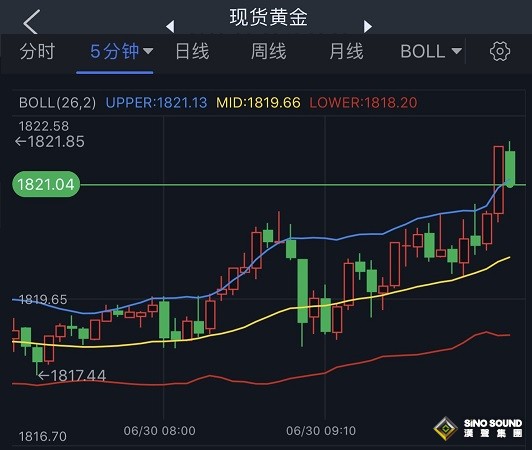This screenshot has width=532, height=450.
Task: Open the 5分钟 interval dropdown
Action: (x=121, y=52)
